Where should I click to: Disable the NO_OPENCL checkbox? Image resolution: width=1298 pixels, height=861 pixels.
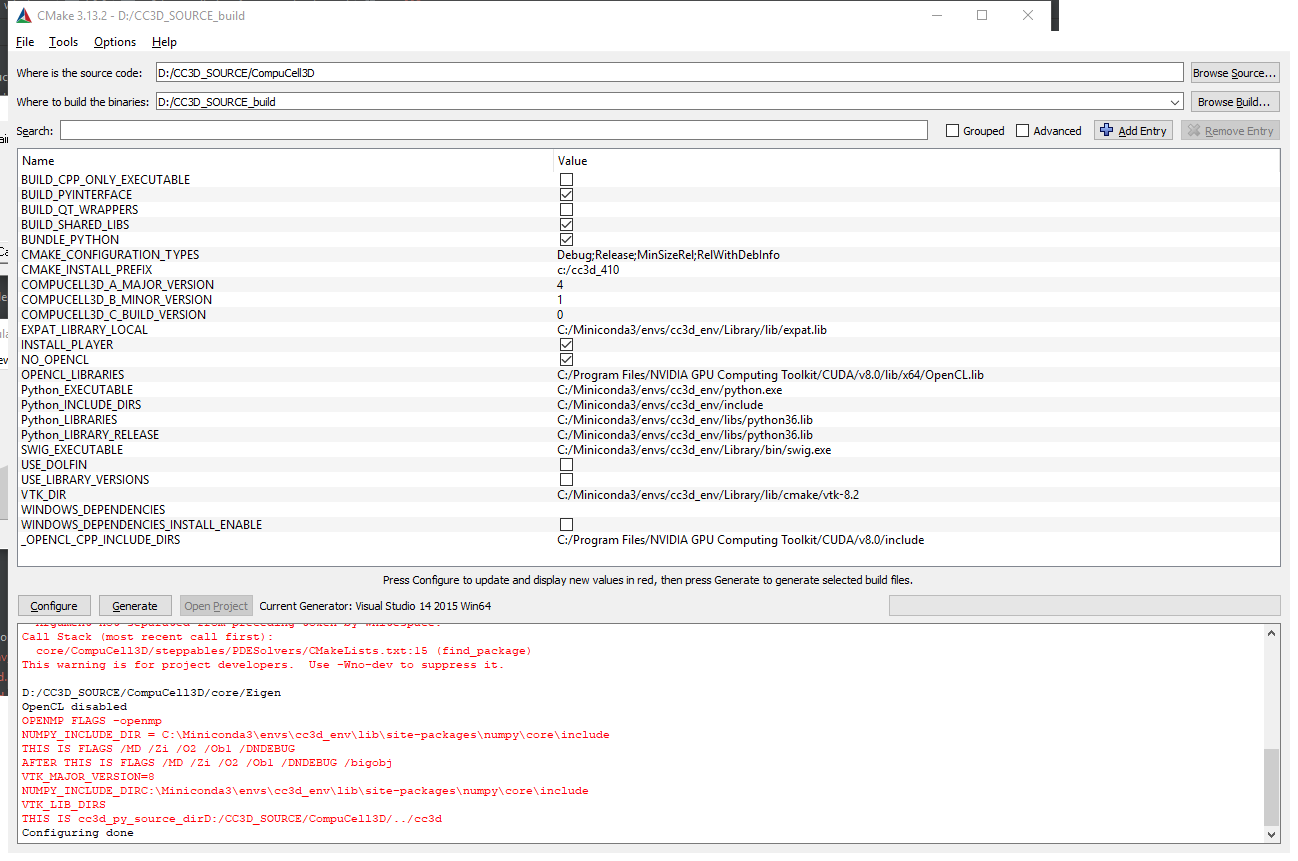tap(566, 360)
